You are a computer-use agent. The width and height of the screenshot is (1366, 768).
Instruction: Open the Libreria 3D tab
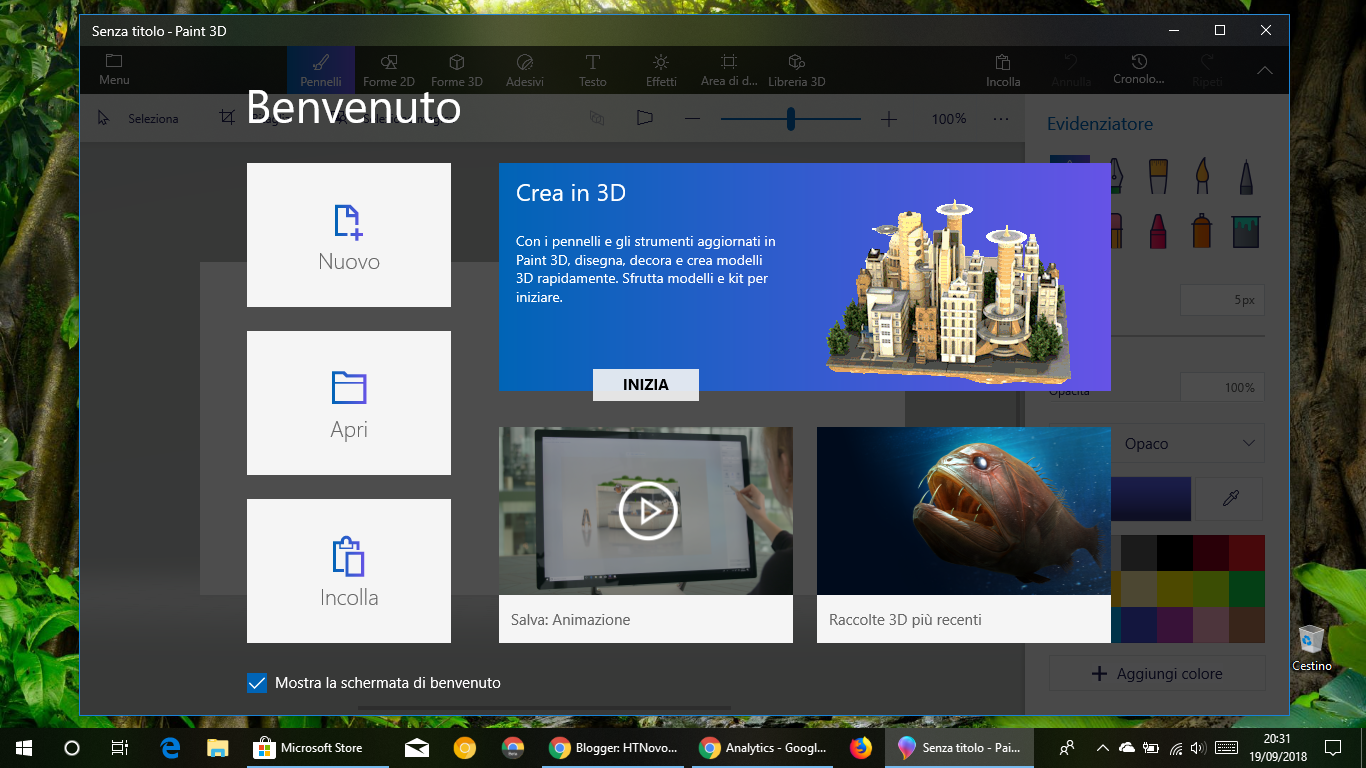click(x=796, y=70)
